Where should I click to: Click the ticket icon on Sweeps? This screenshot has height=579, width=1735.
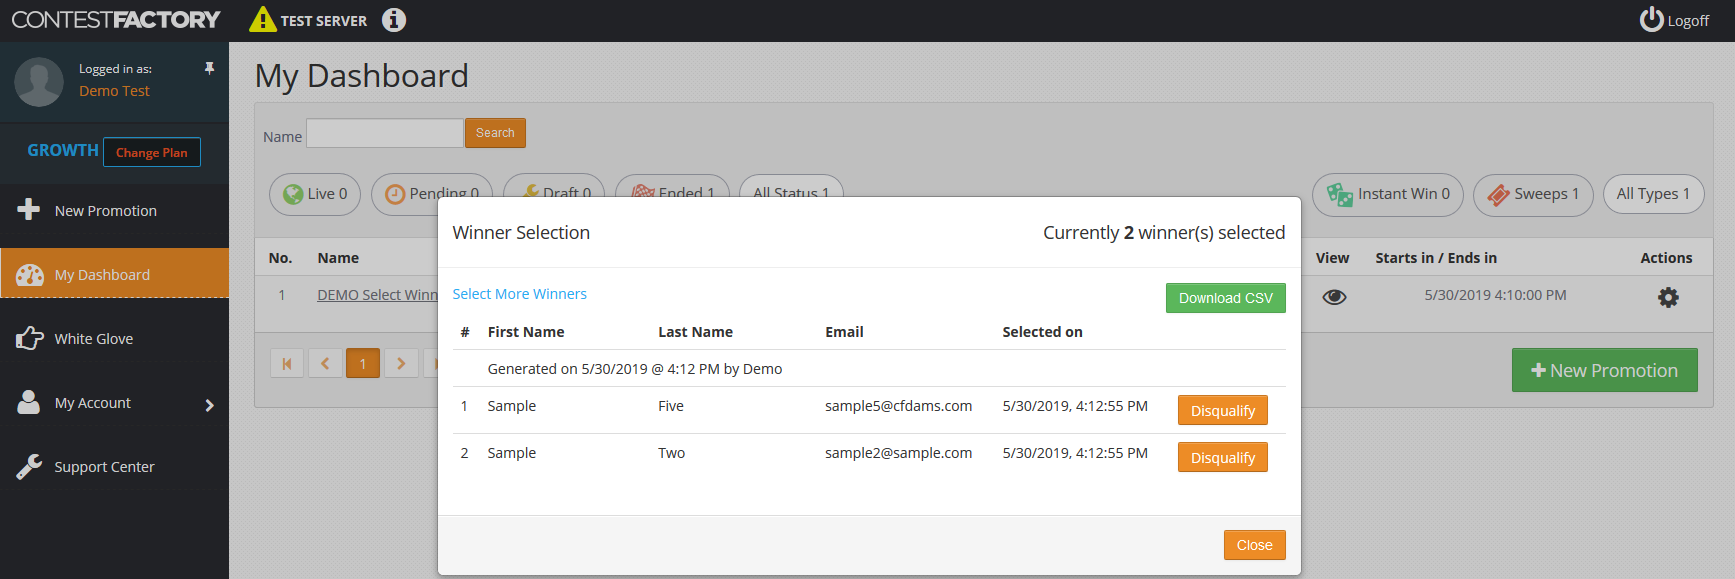1498,195
